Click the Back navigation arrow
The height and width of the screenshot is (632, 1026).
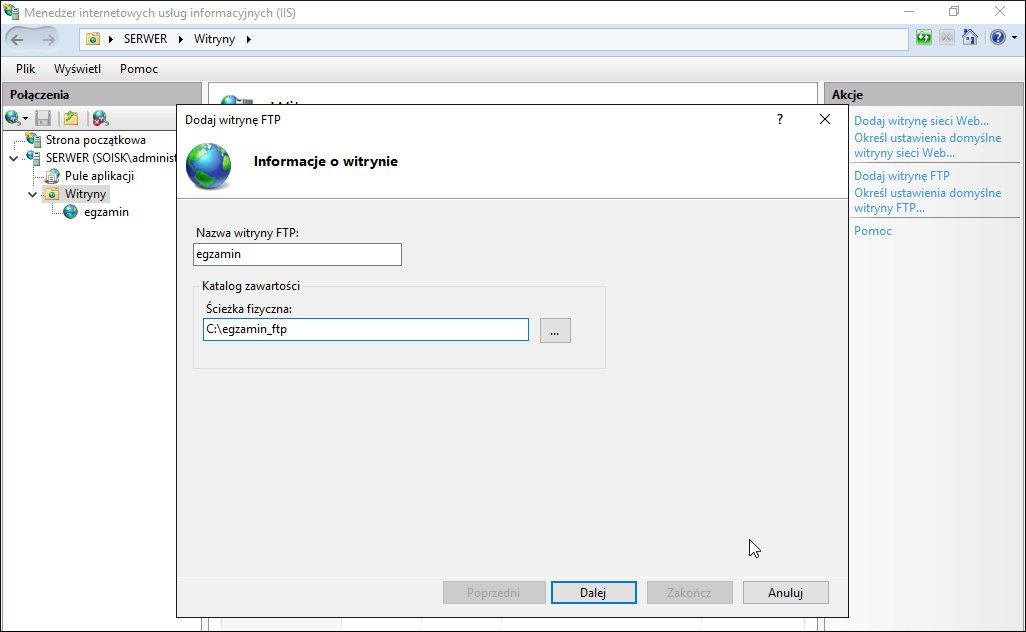point(18,39)
